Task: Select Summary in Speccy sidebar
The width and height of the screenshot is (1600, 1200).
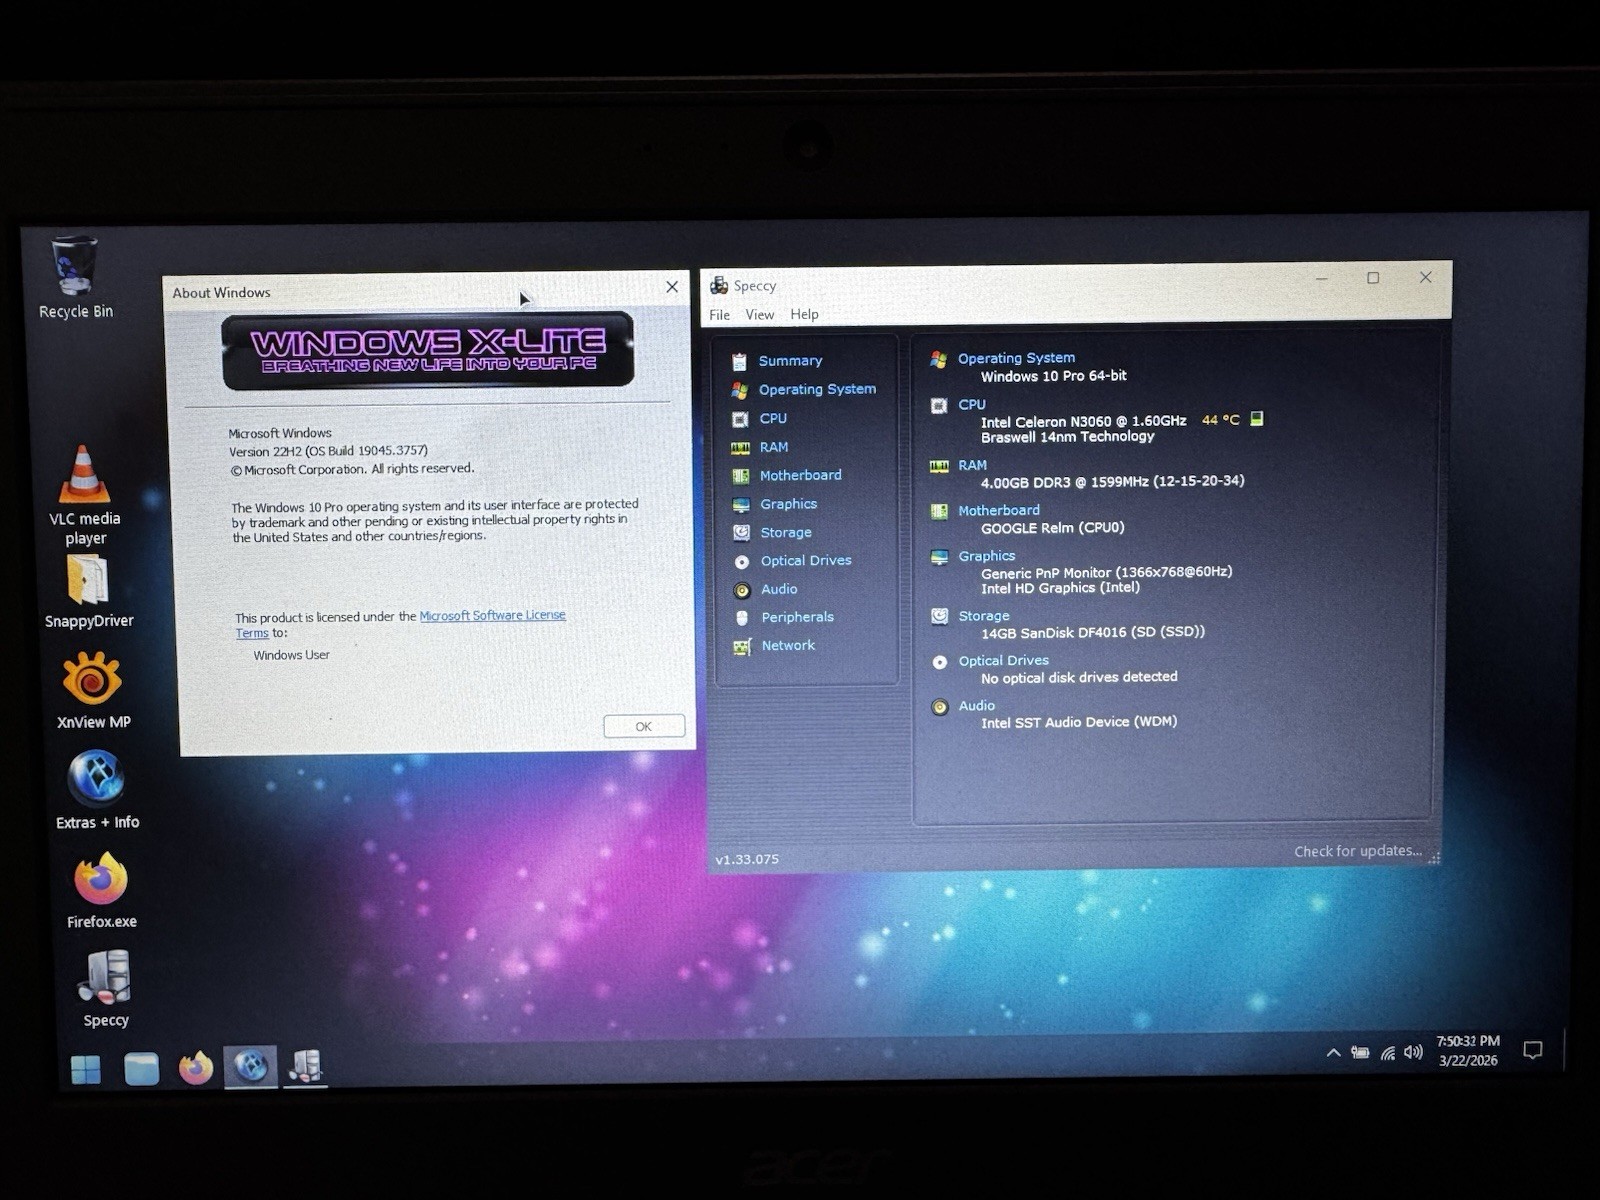Action: 790,361
